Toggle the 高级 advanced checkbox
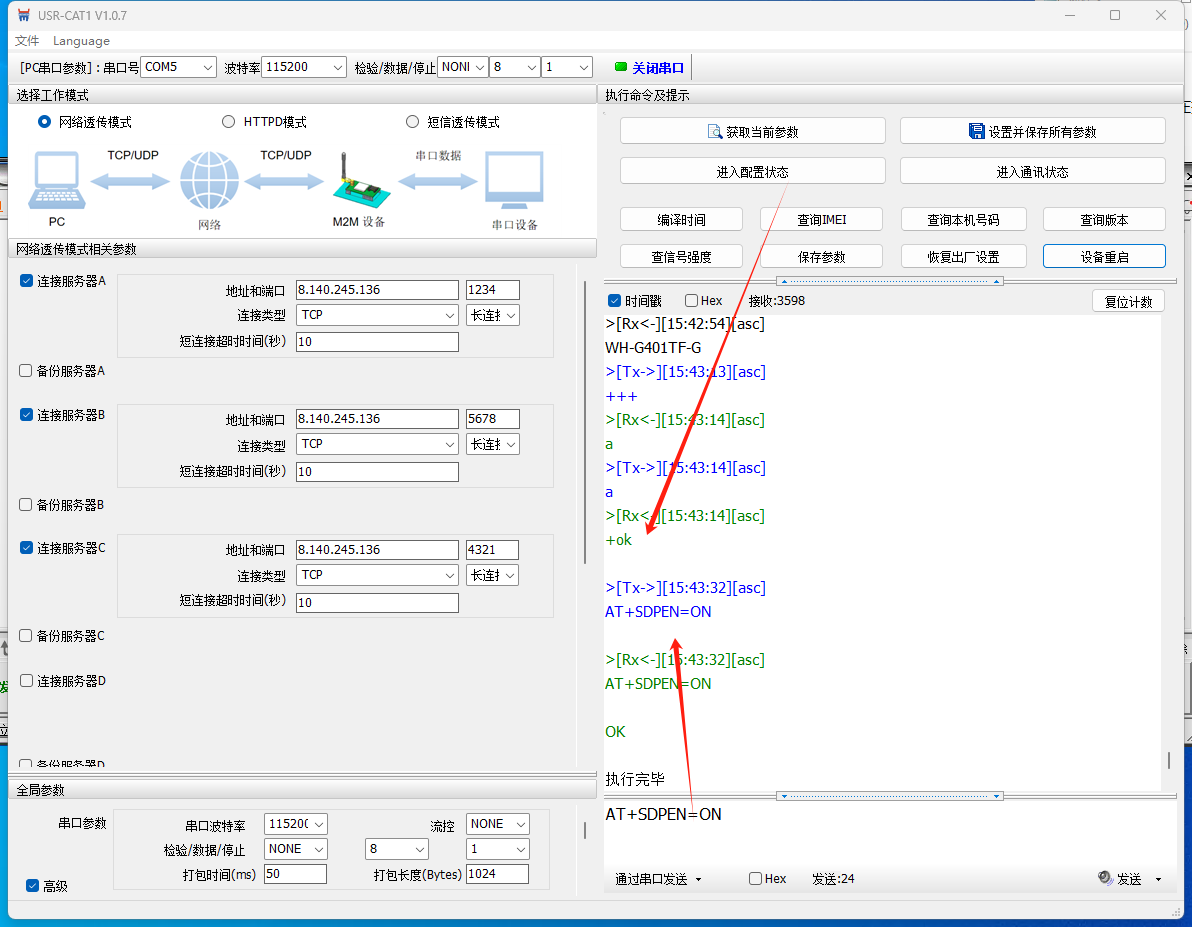The width and height of the screenshot is (1192, 927). [x=32, y=885]
